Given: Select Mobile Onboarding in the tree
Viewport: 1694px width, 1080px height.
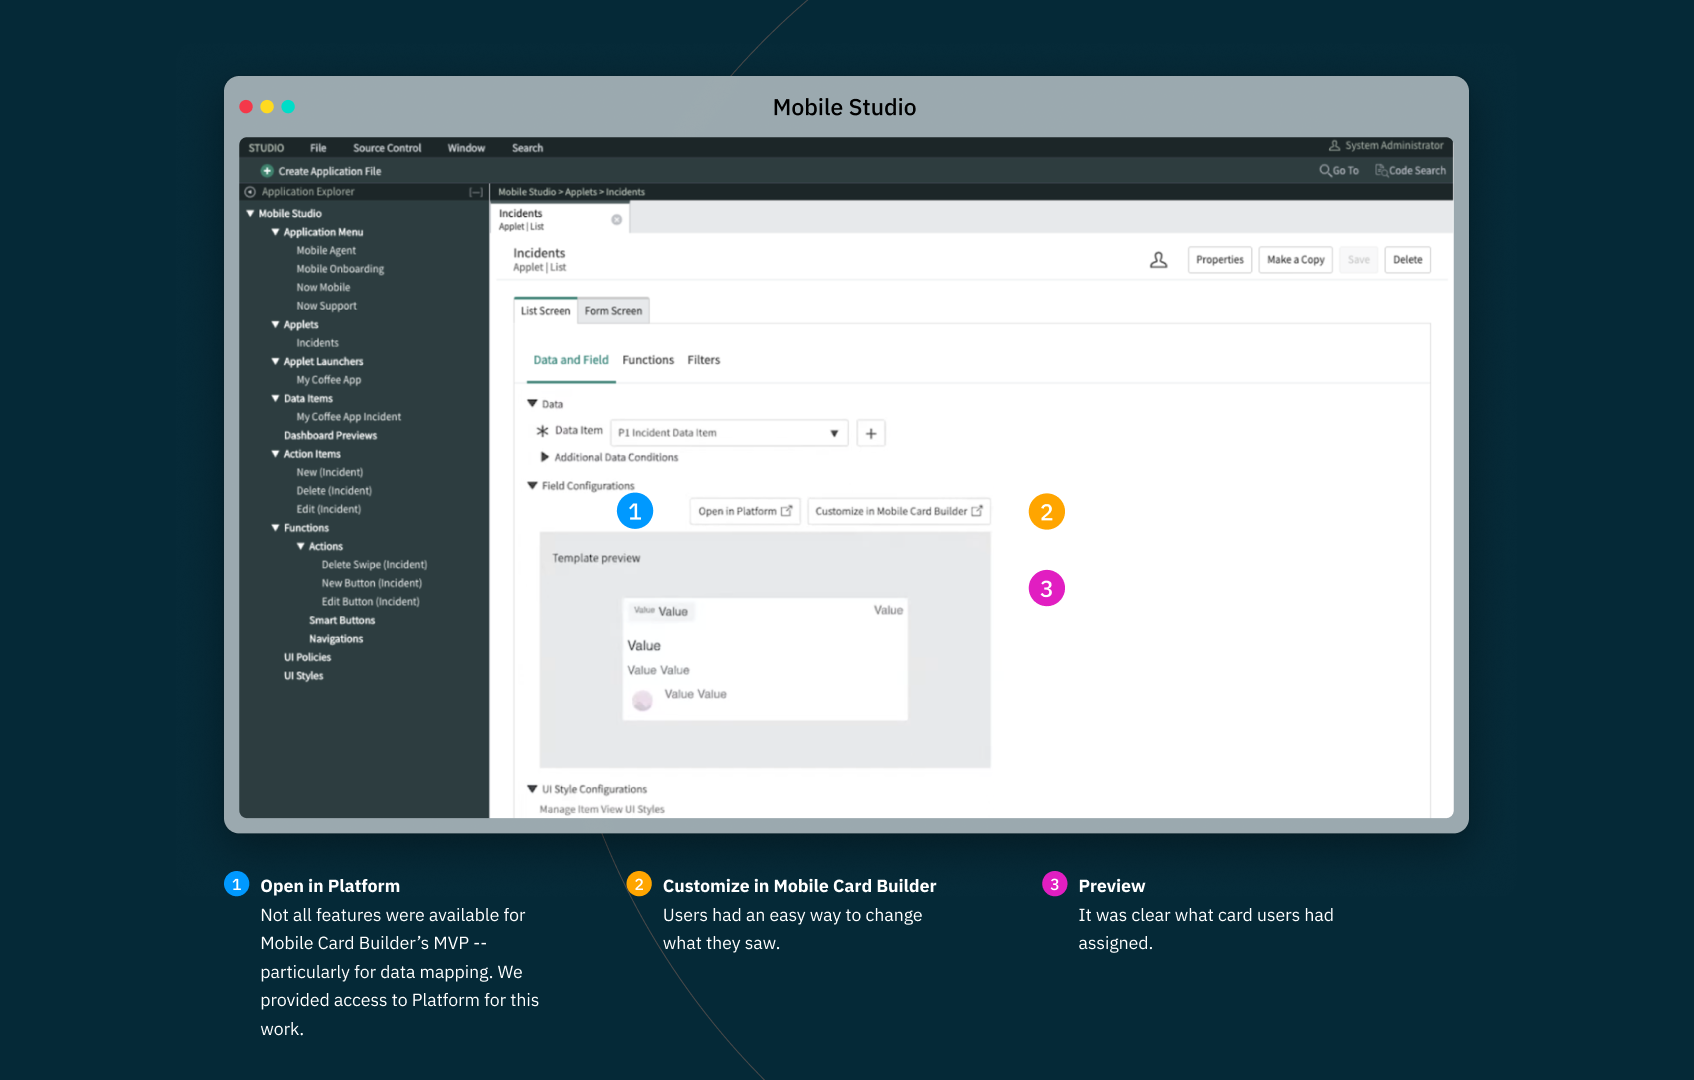Looking at the screenshot, I should pyautogui.click(x=340, y=269).
